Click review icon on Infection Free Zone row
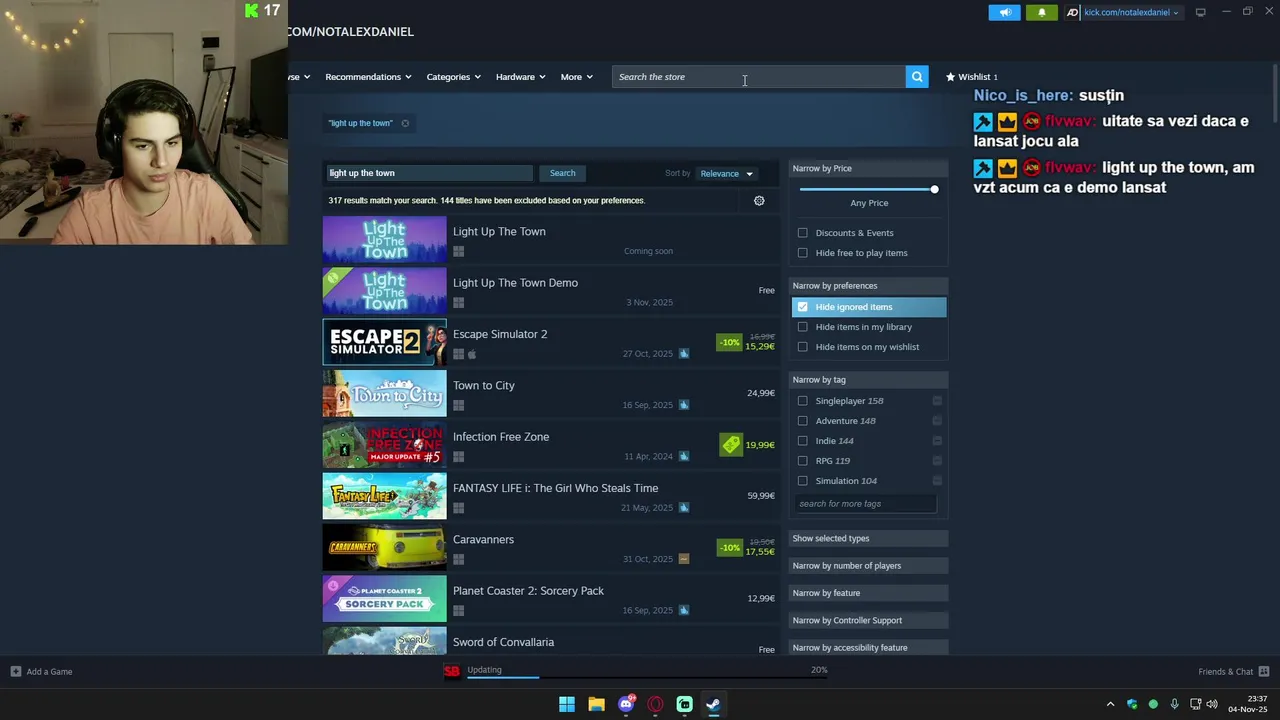Image resolution: width=1280 pixels, height=720 pixels. 684,457
